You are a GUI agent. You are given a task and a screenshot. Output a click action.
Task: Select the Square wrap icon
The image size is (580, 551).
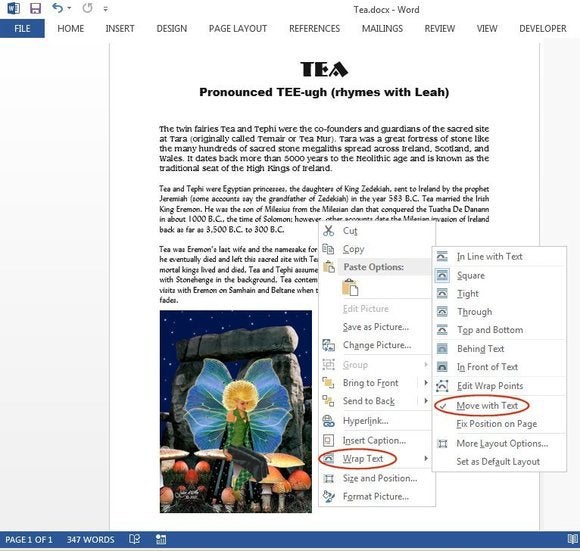point(442,275)
